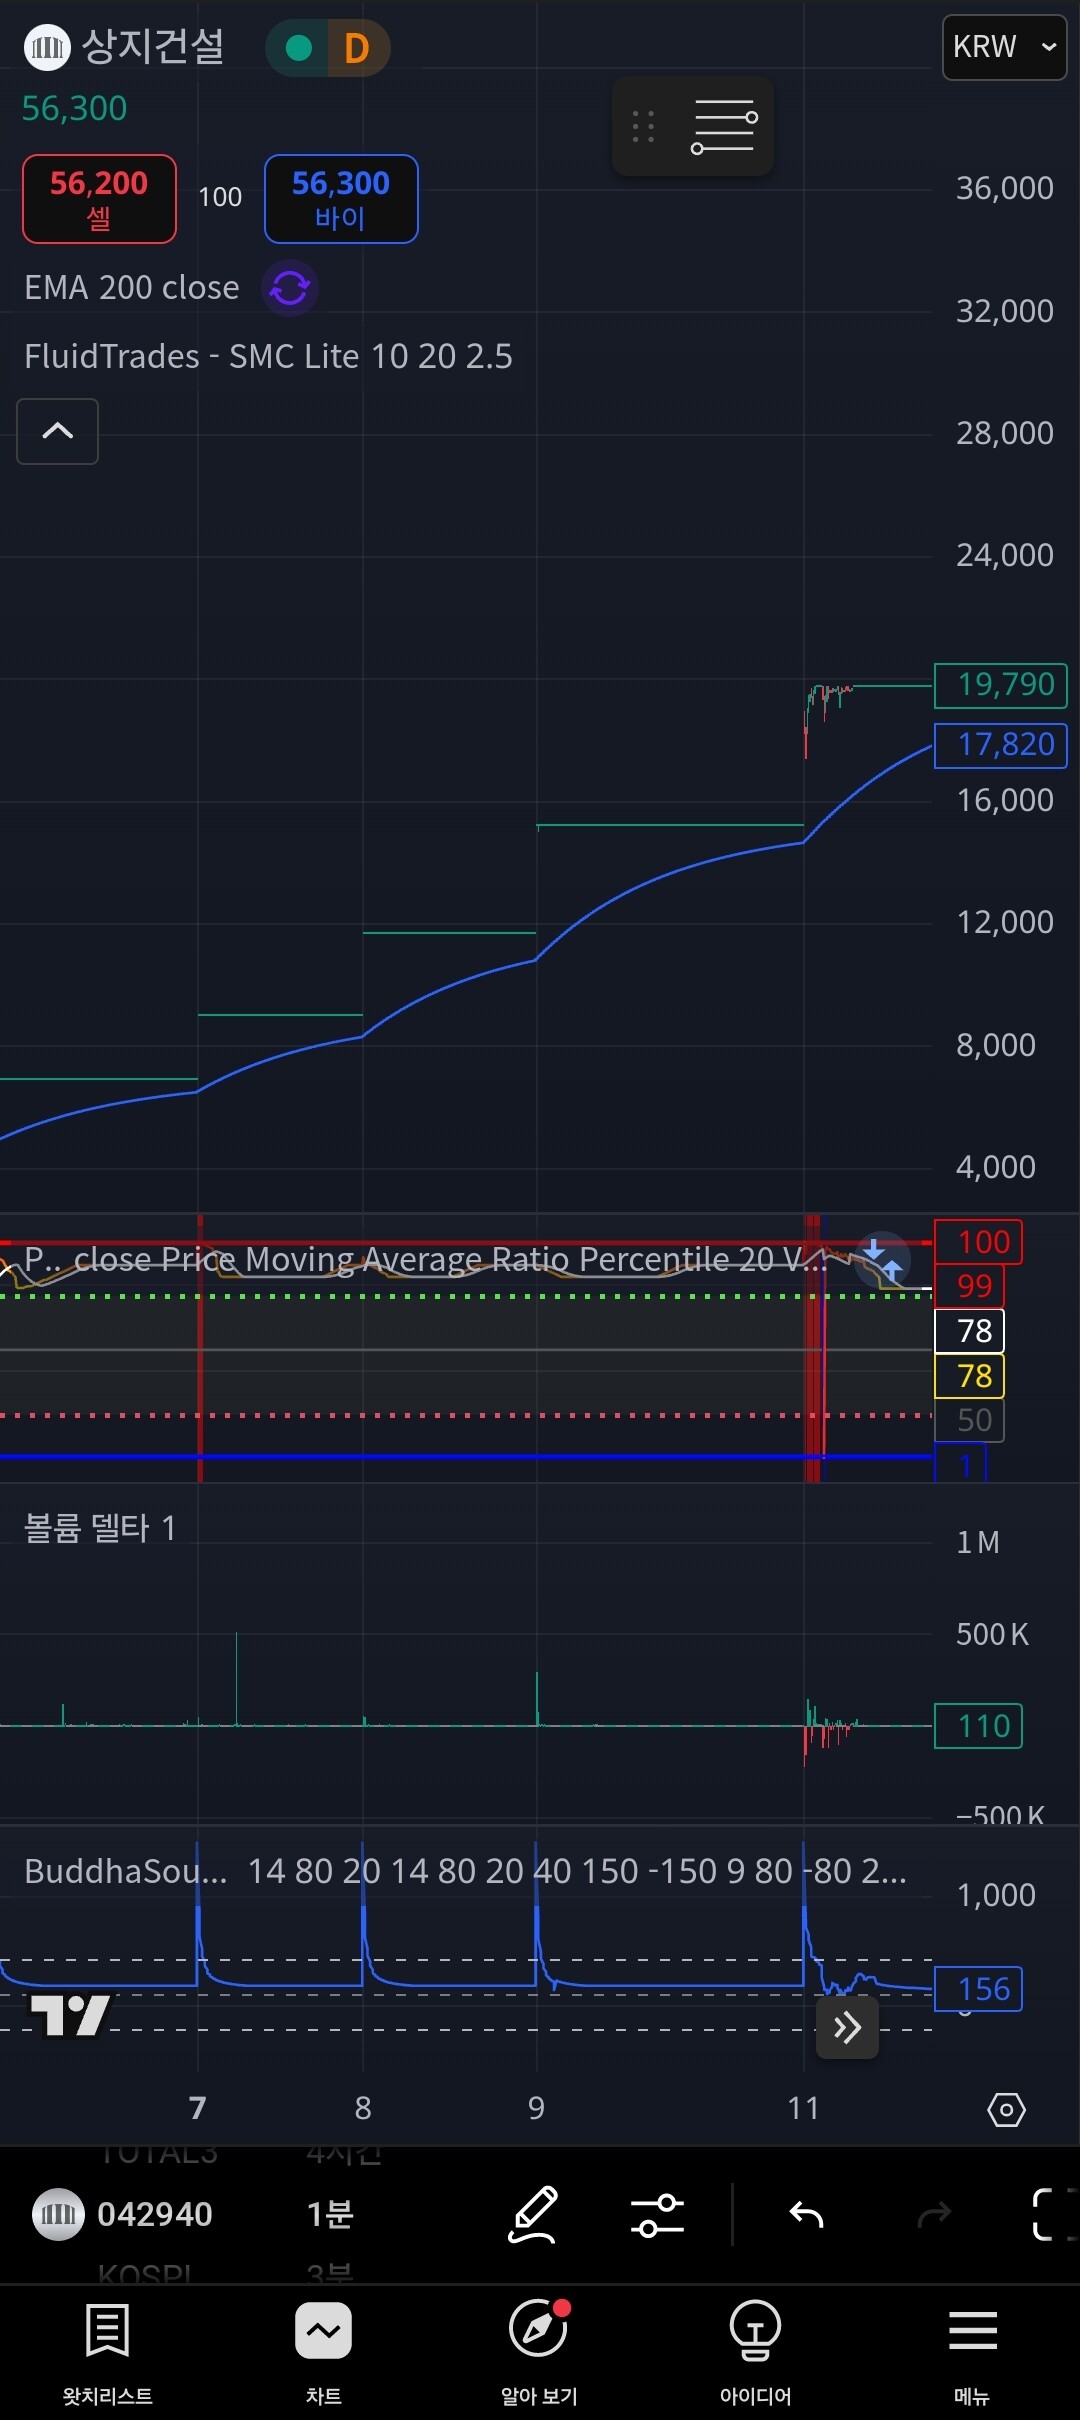Tap the 19,790 price label on scale
The height and width of the screenshot is (2420, 1080).
click(x=1001, y=685)
